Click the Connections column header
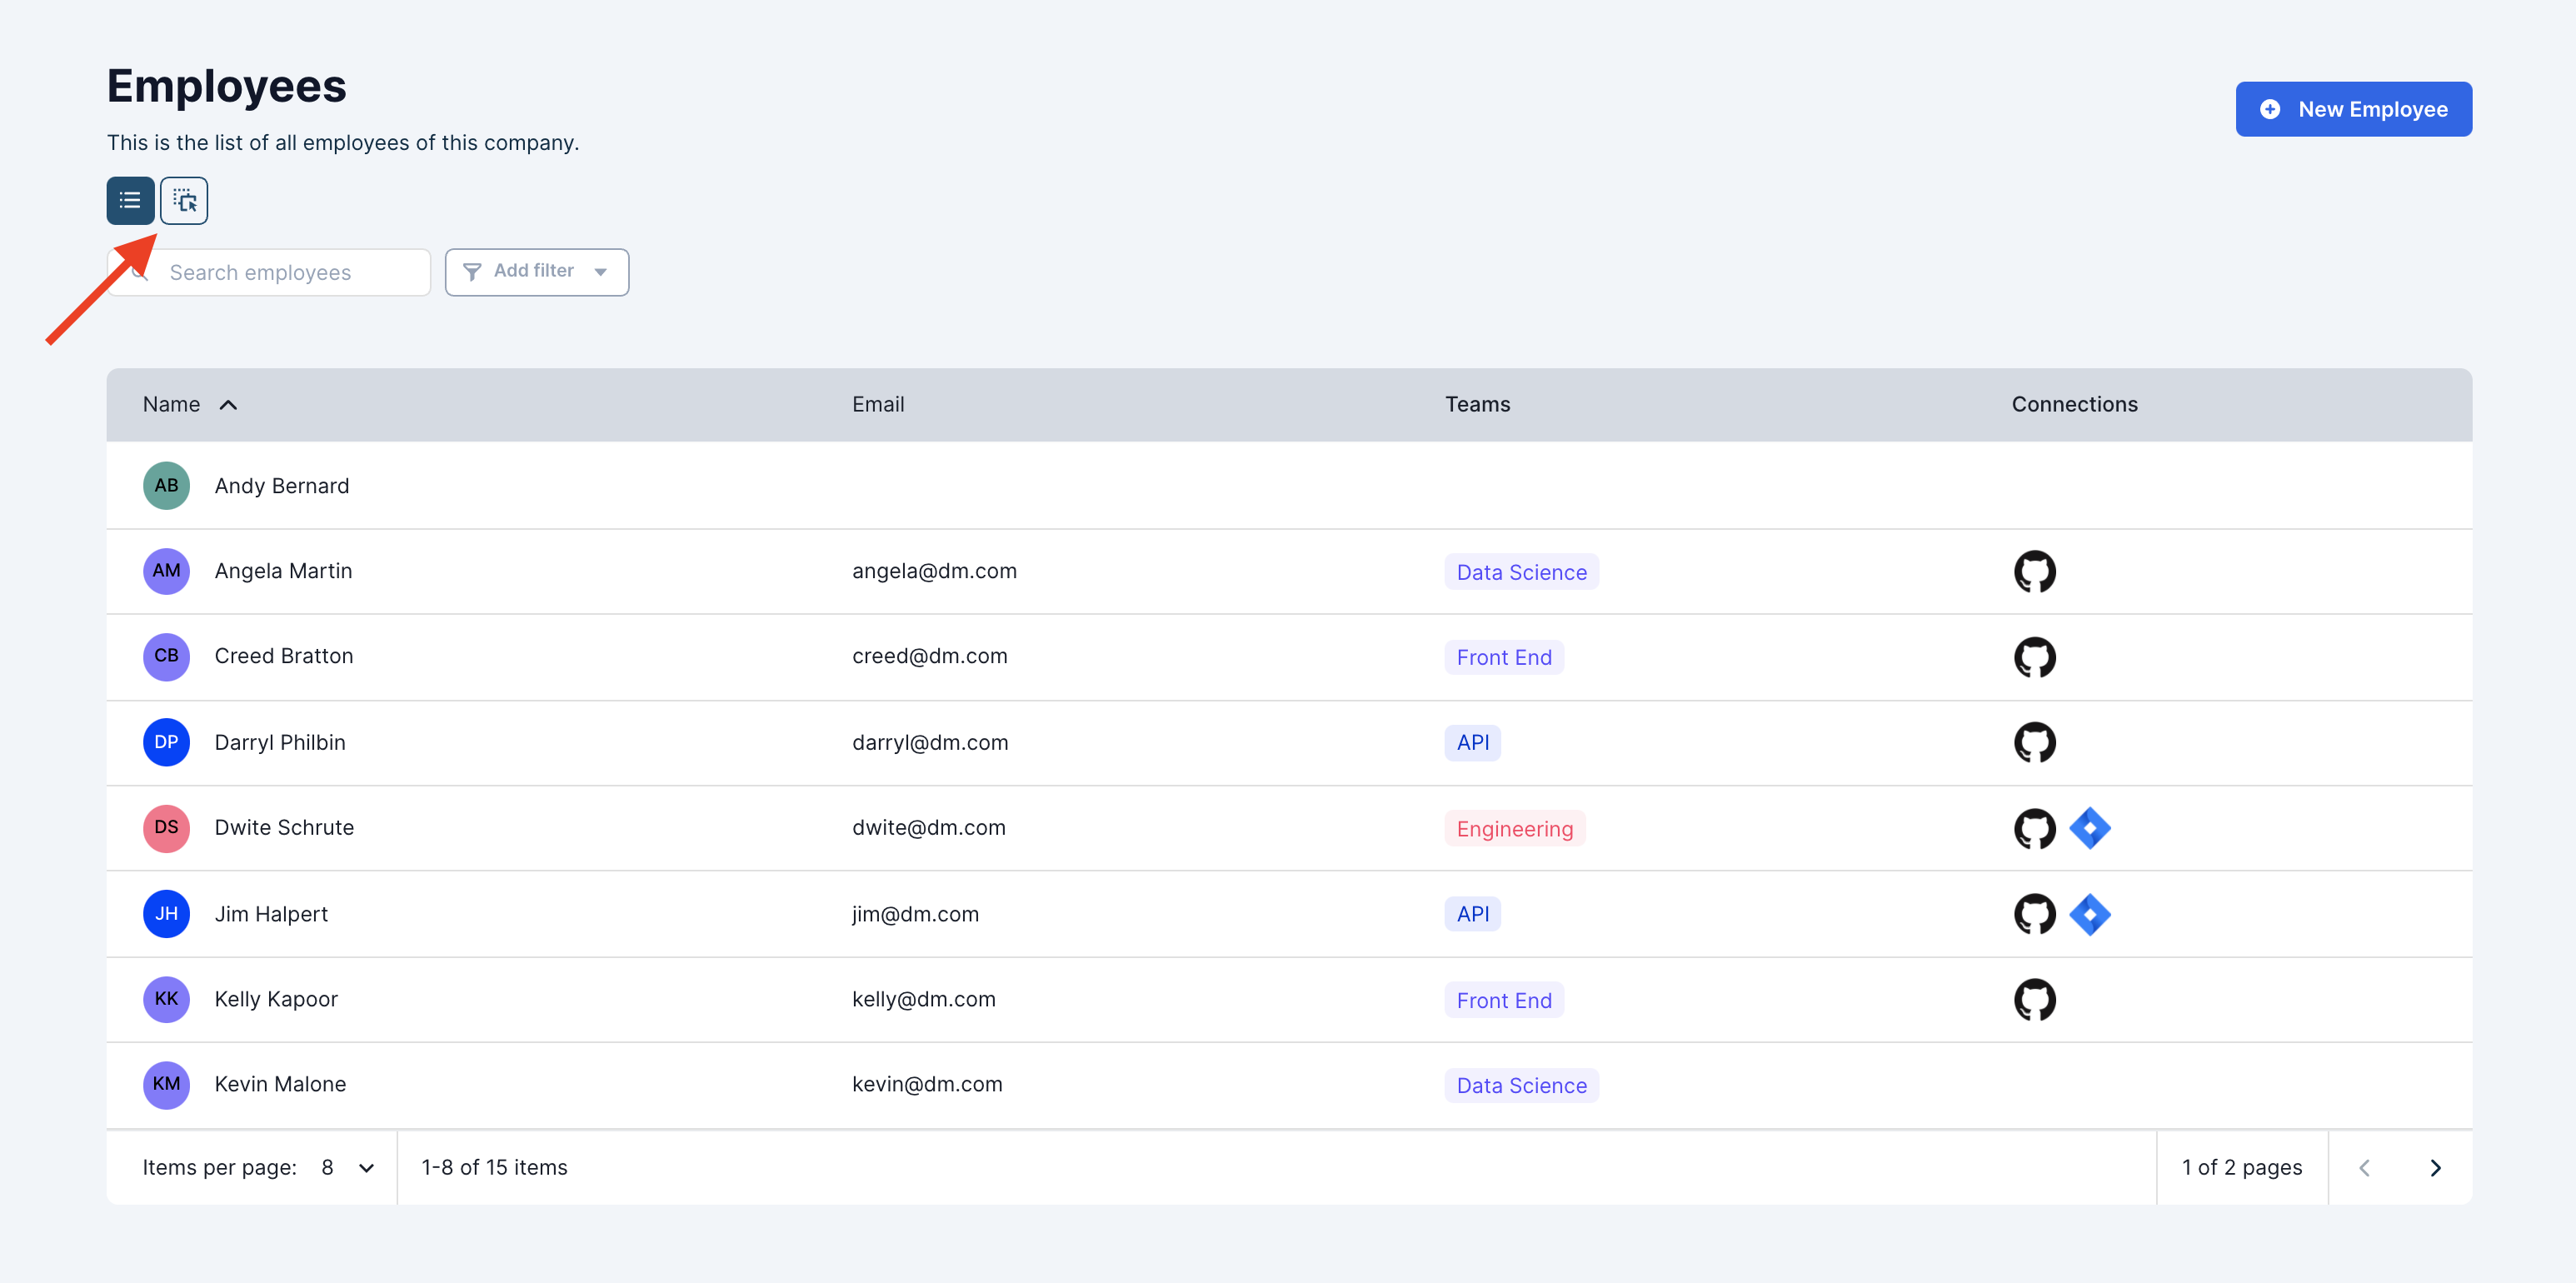 click(x=2074, y=405)
